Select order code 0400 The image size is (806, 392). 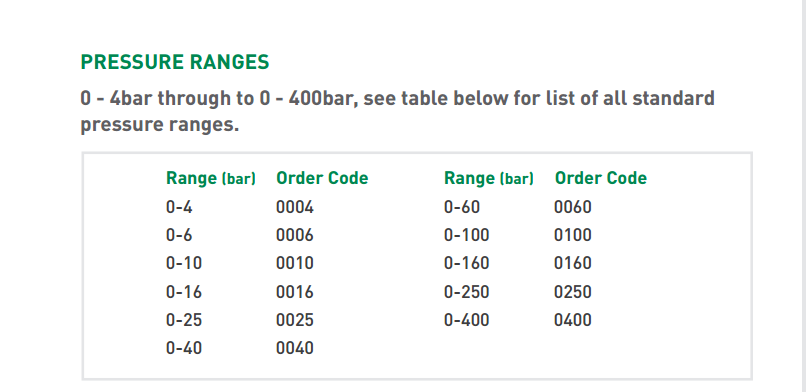[573, 320]
